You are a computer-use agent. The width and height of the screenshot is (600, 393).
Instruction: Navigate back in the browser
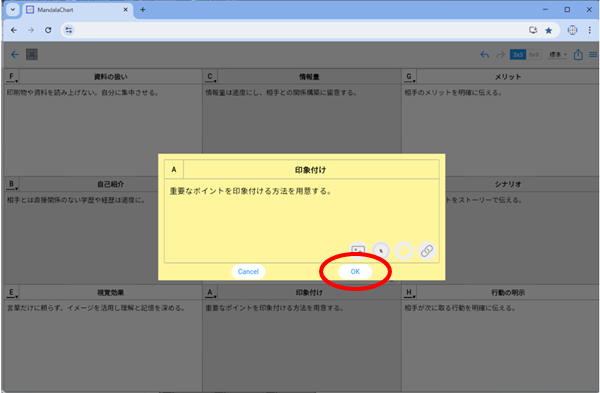coord(14,30)
